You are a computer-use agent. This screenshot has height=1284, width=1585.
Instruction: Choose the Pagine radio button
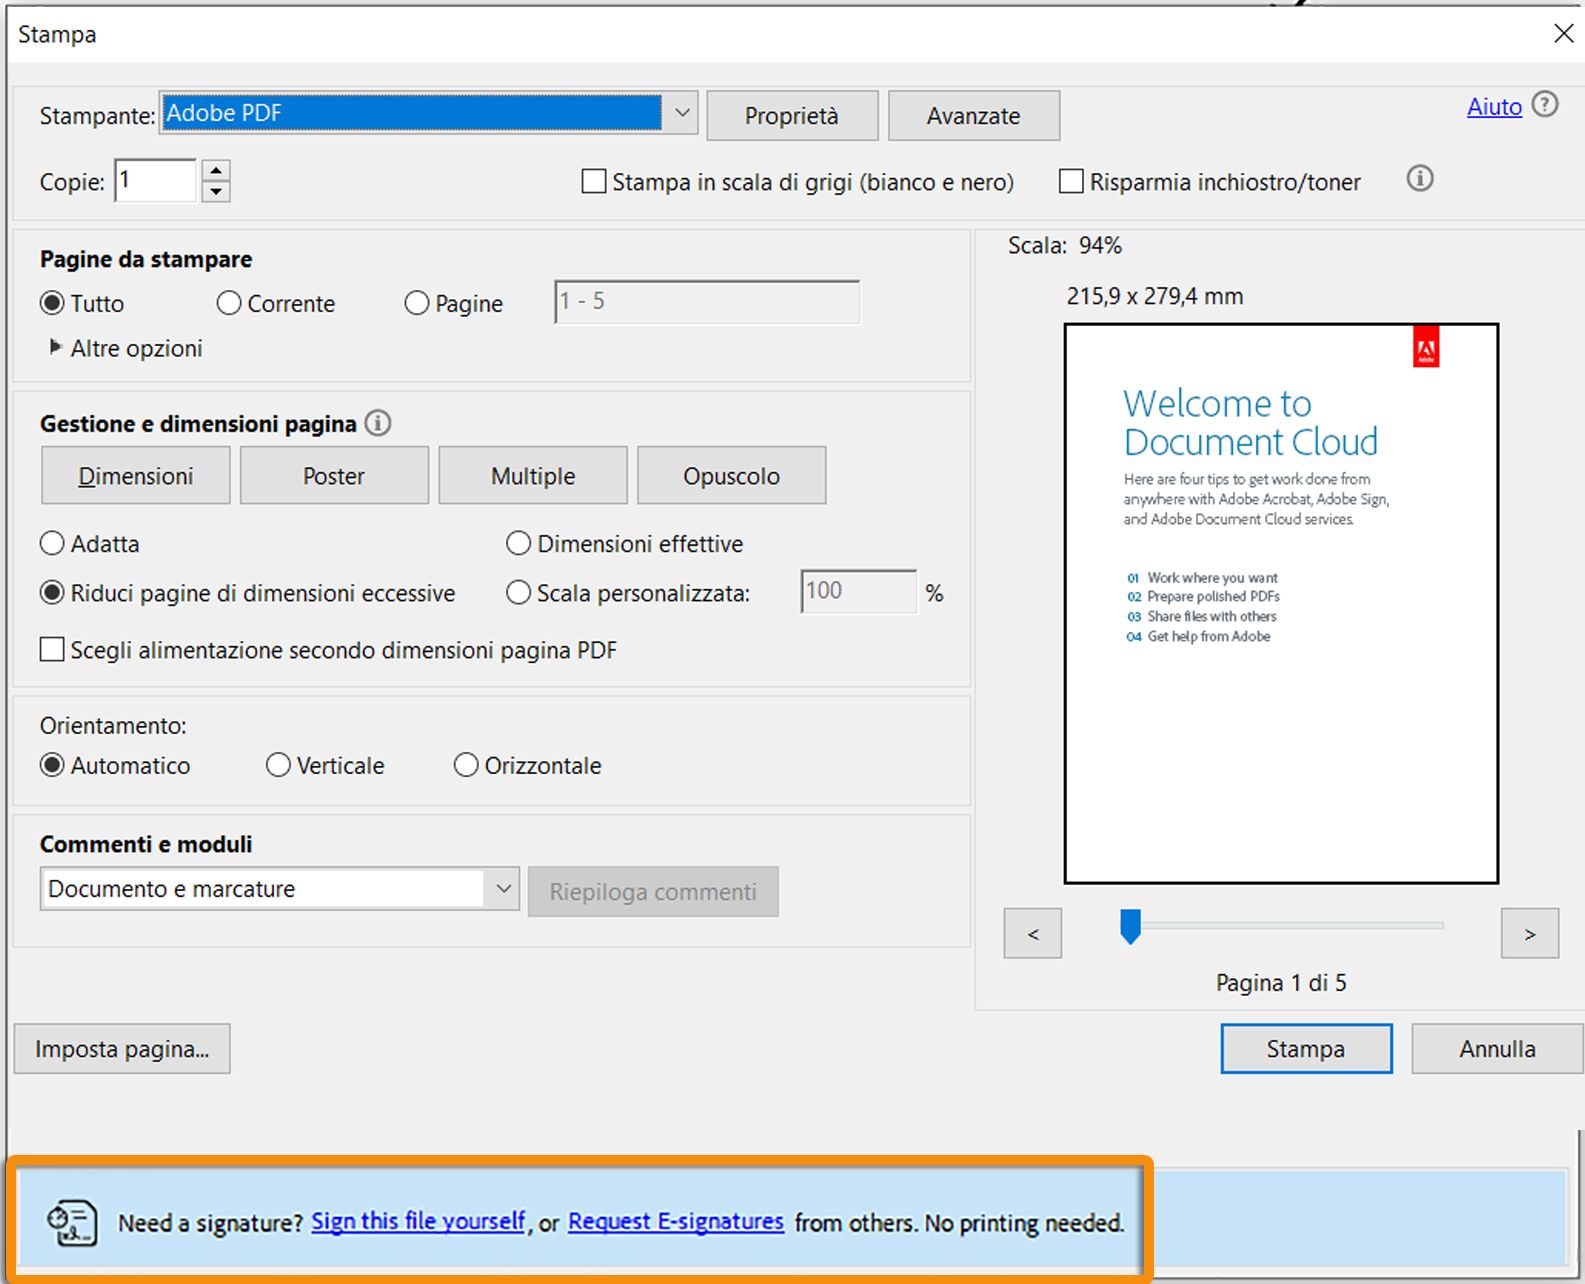[x=417, y=303]
